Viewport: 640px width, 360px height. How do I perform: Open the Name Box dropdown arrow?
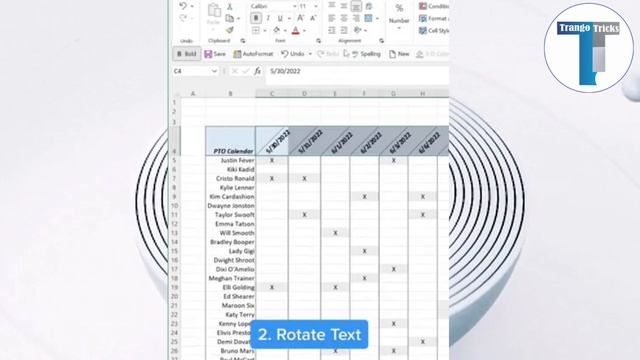coord(214,71)
